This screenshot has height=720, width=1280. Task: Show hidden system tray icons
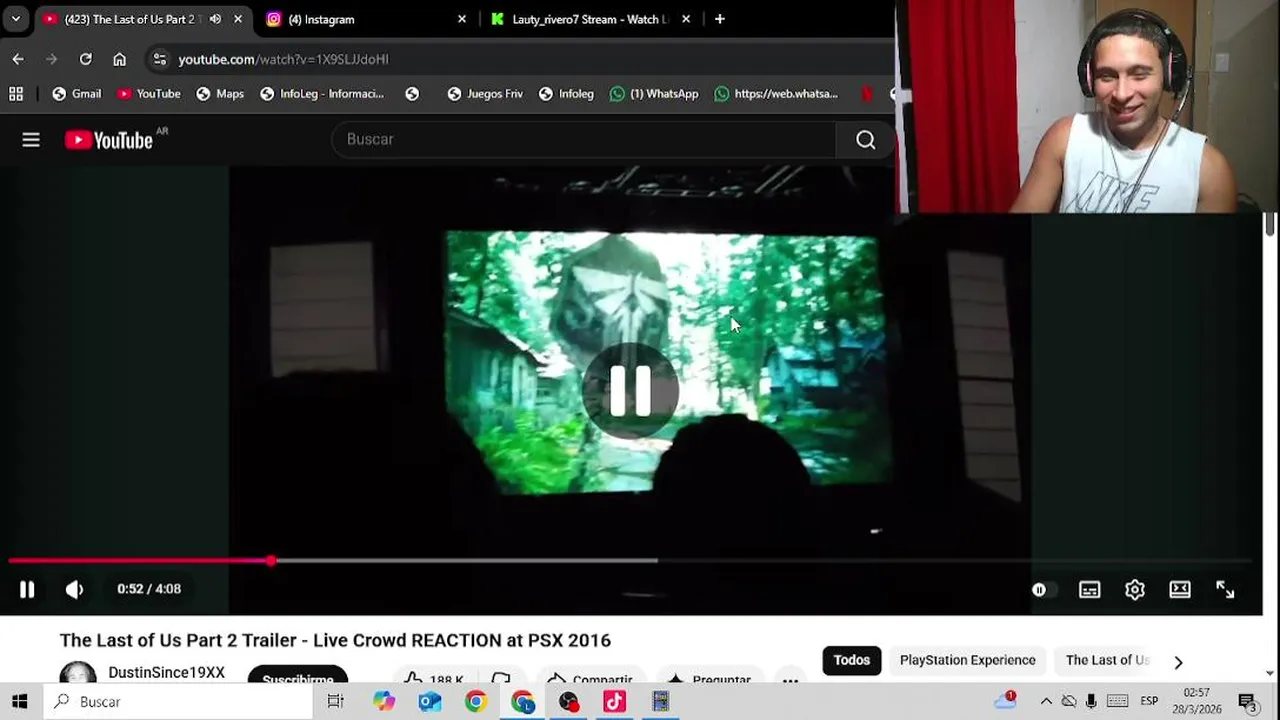pos(1046,702)
